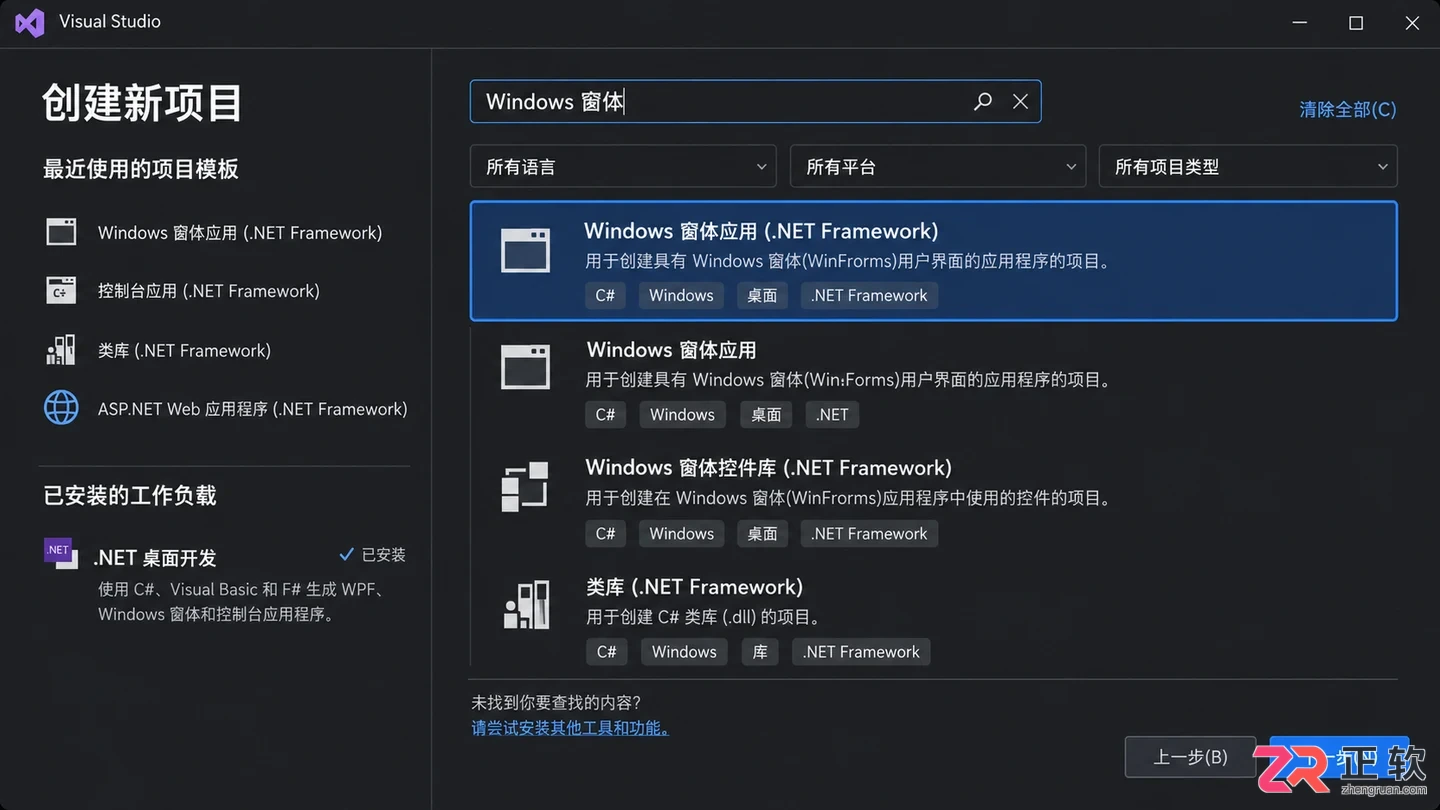The height and width of the screenshot is (810, 1440).
Task: Open recent template Windows 窗体应用 (.NET Framework)
Action: [224, 232]
